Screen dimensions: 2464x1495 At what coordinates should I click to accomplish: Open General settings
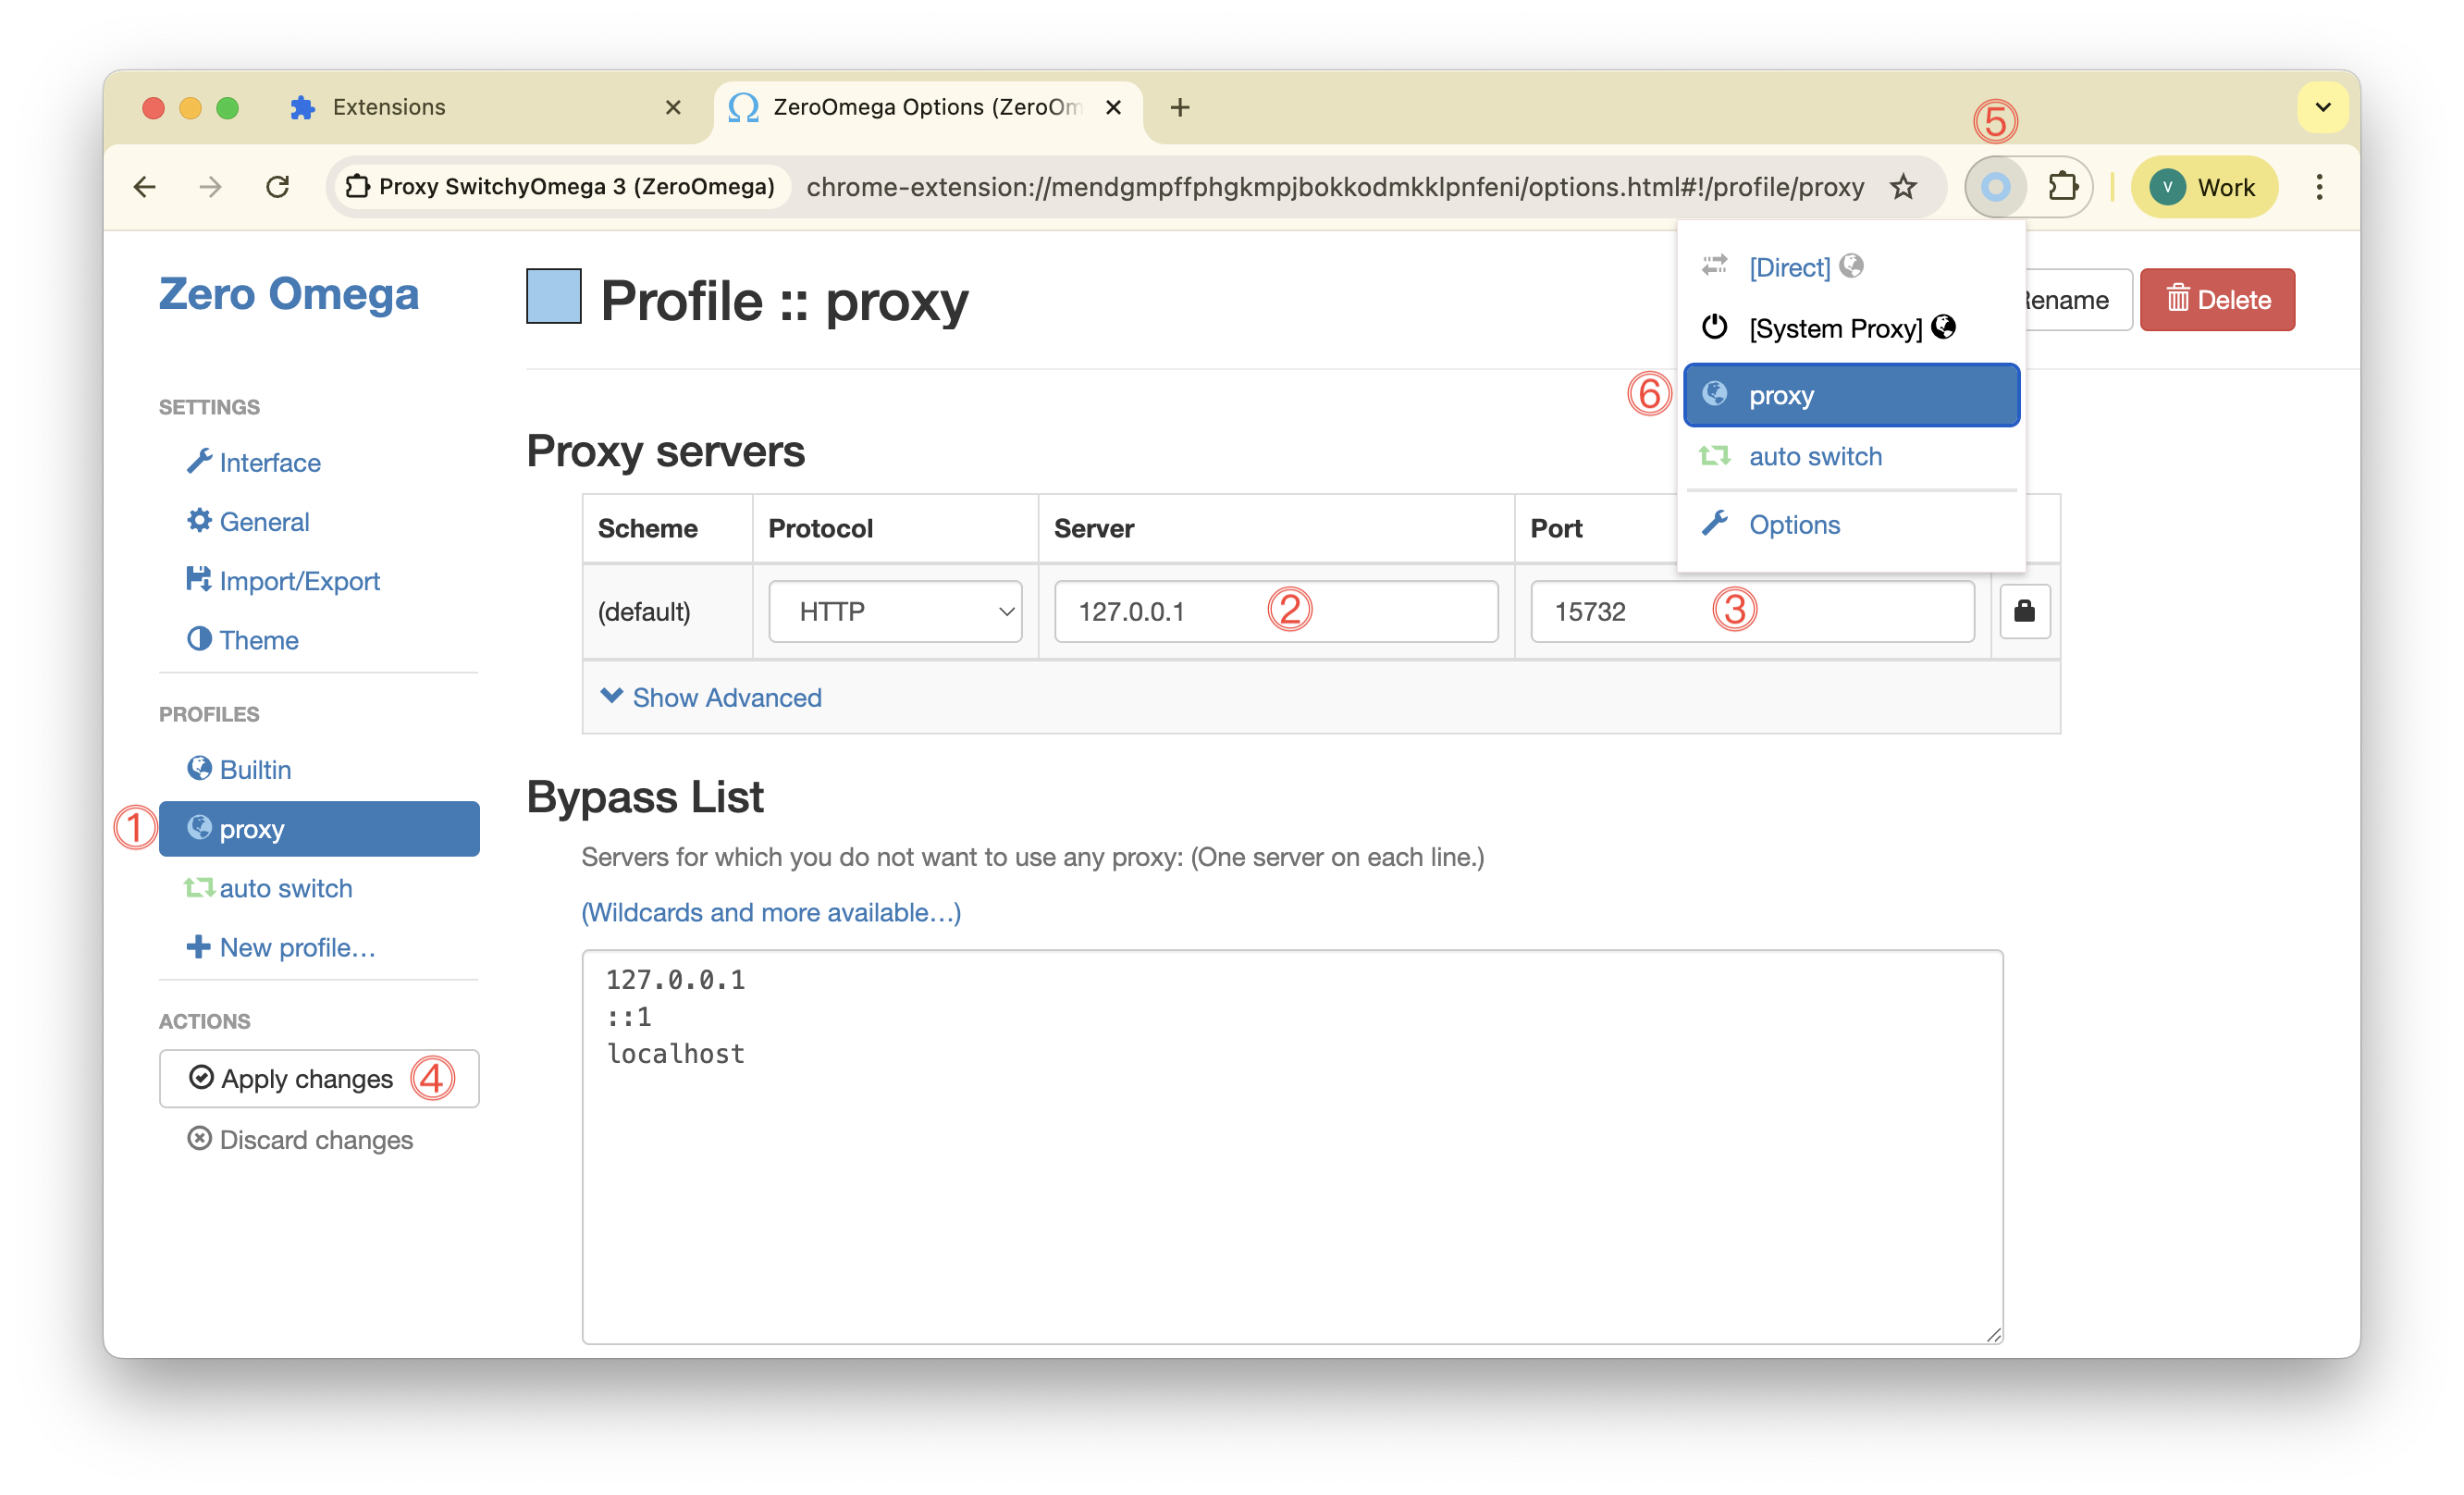264,521
